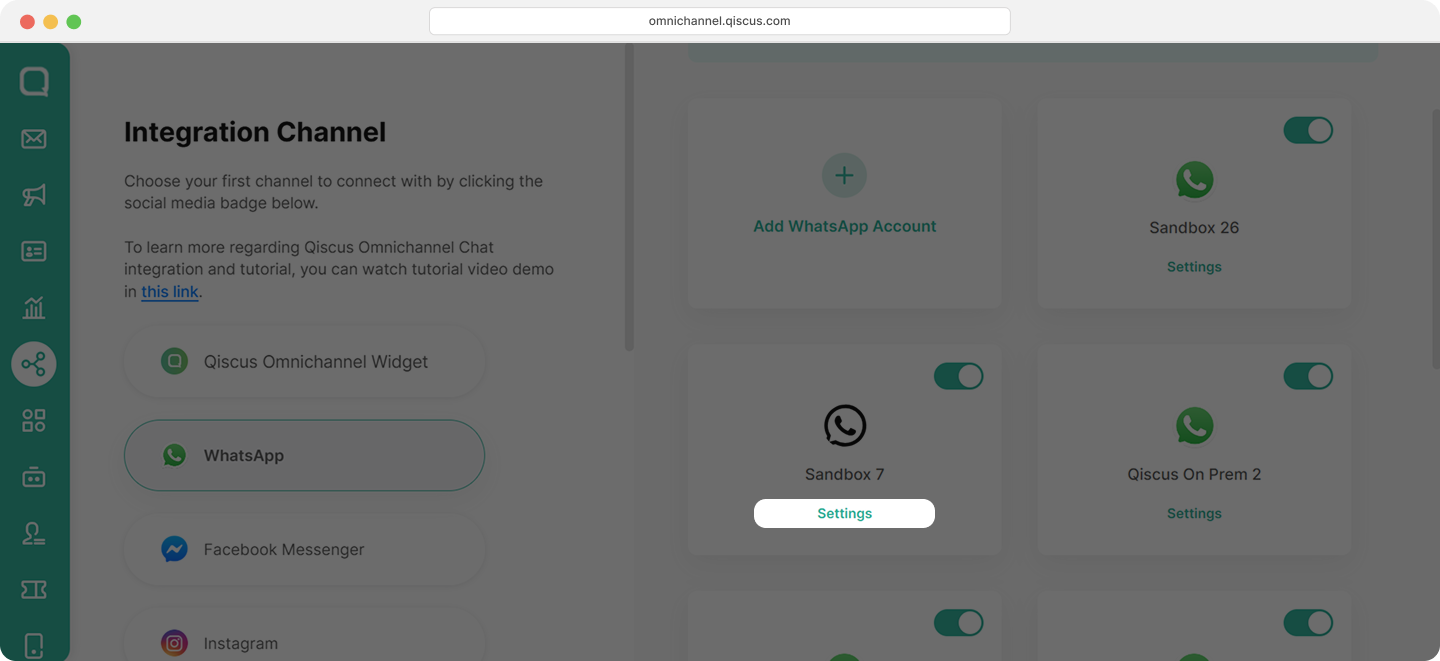Click the Qiscus logo at sidebar top

[x=34, y=82]
